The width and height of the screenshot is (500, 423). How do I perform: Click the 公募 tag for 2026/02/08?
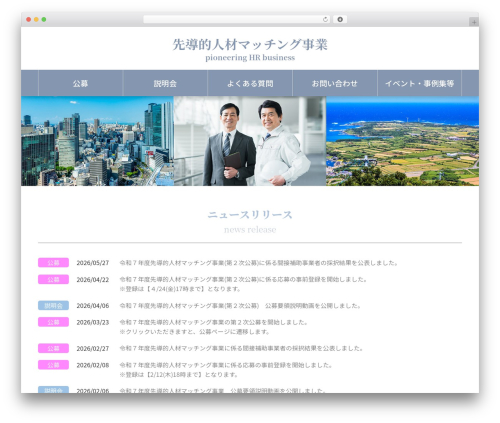(x=53, y=365)
